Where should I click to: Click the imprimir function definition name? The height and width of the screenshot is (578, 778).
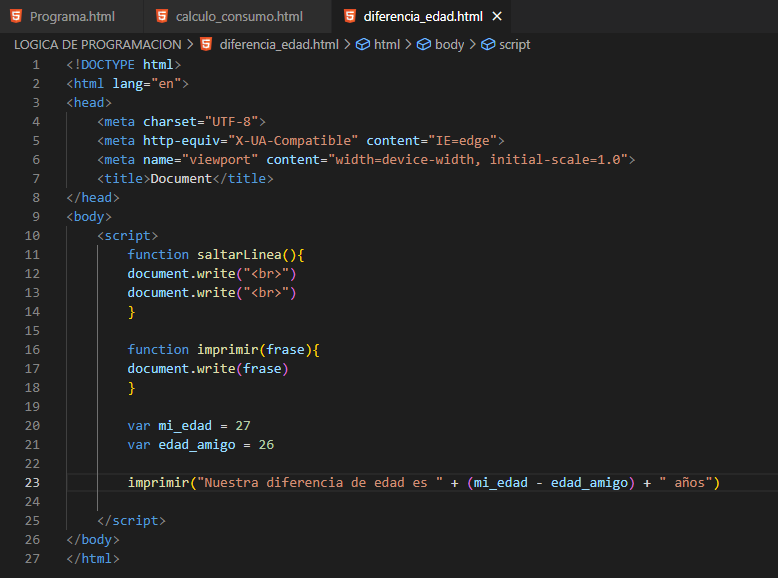[228, 350]
